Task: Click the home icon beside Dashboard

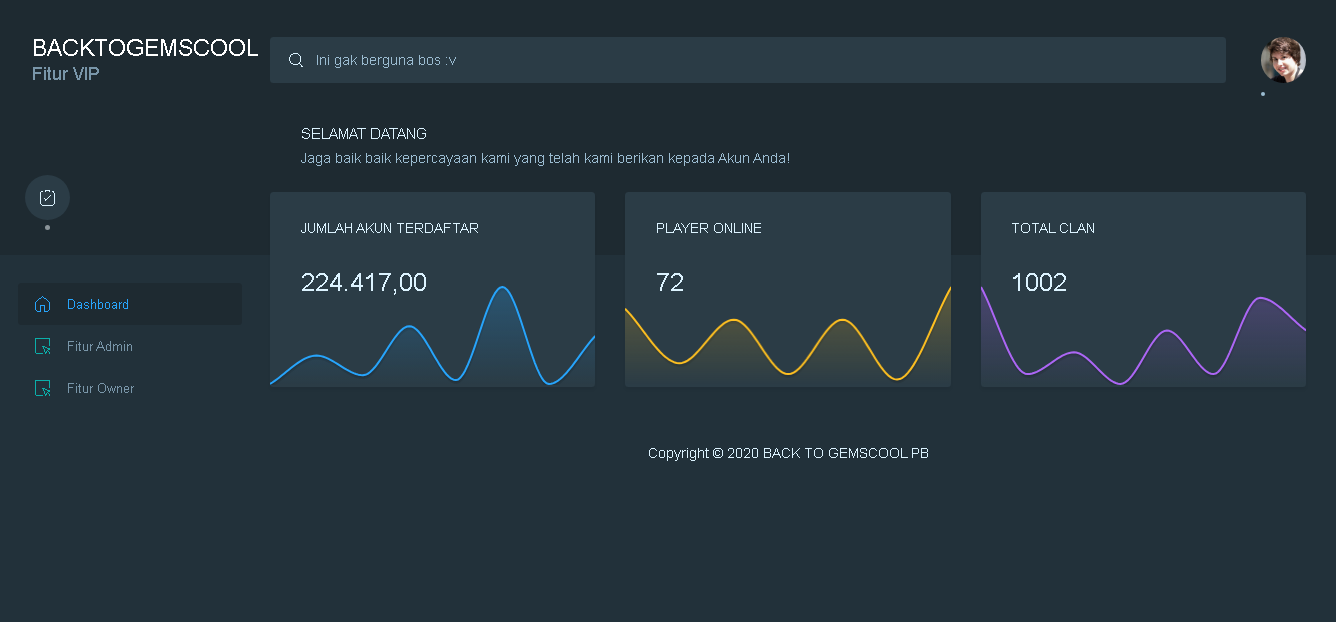Action: [x=42, y=304]
